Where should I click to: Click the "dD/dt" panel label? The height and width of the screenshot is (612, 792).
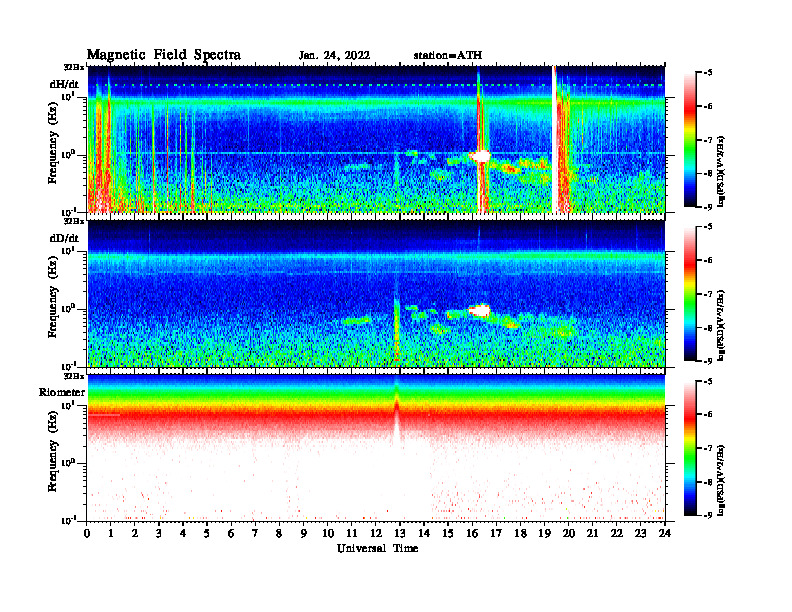(x=64, y=238)
